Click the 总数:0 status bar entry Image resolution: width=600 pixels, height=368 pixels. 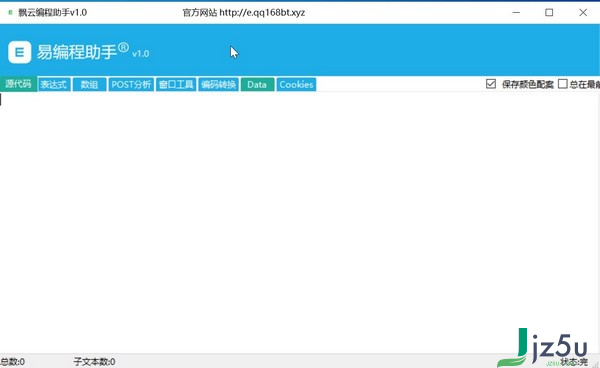tap(12, 361)
